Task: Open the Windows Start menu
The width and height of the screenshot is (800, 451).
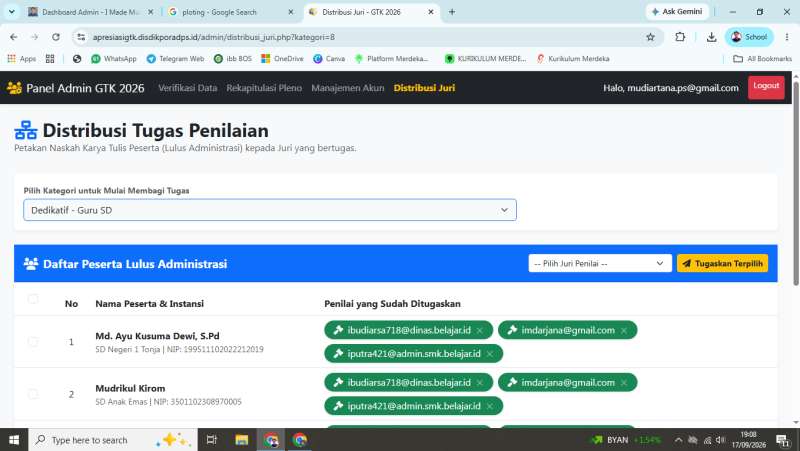Action: coord(14,440)
